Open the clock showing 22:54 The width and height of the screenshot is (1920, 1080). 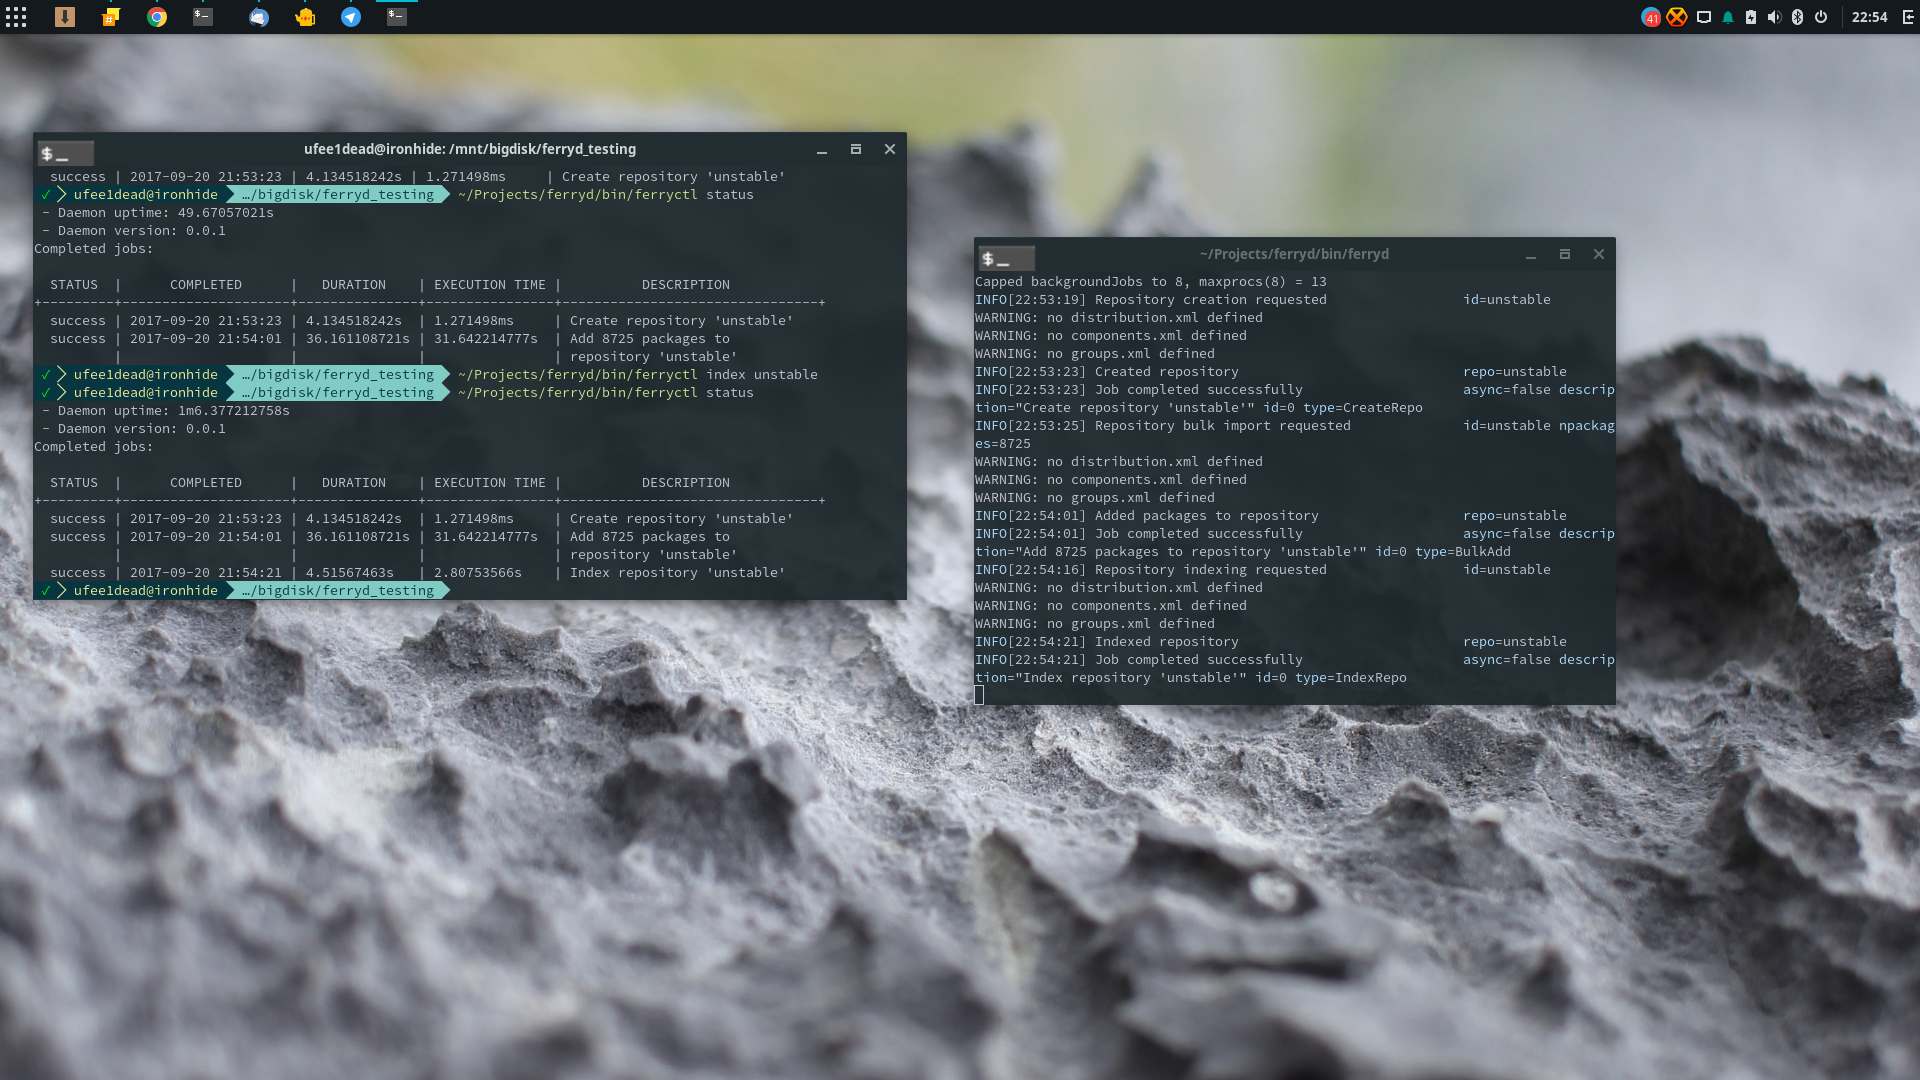point(1869,17)
